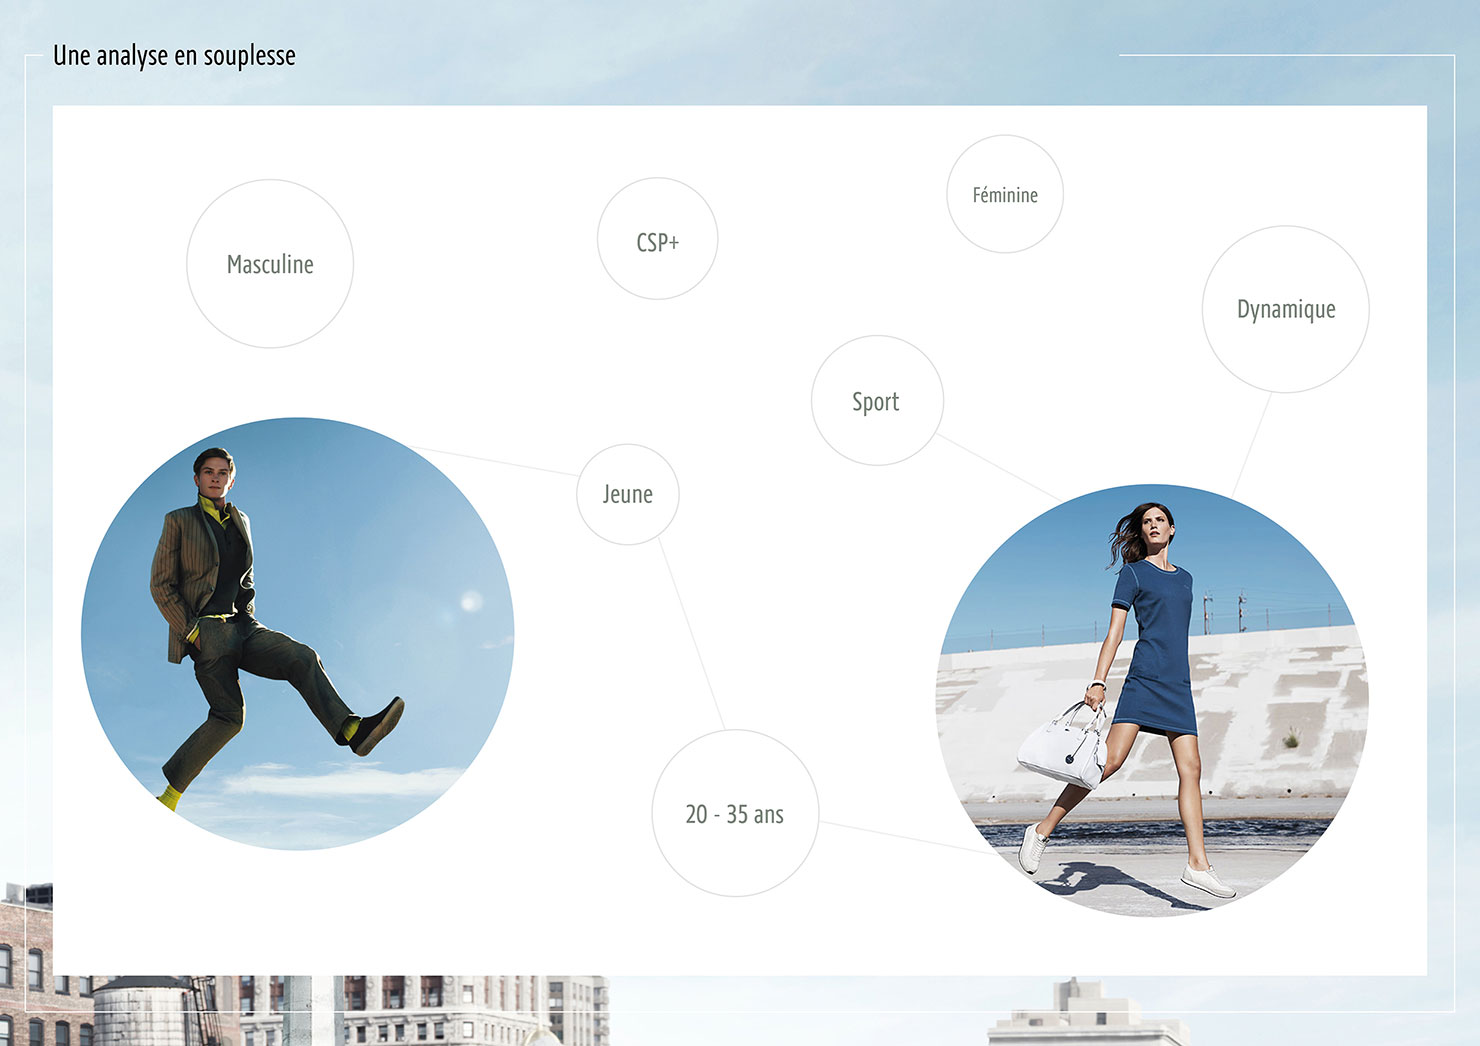1480x1046 pixels.
Task: Click the Féminine circle
Action: (1005, 195)
